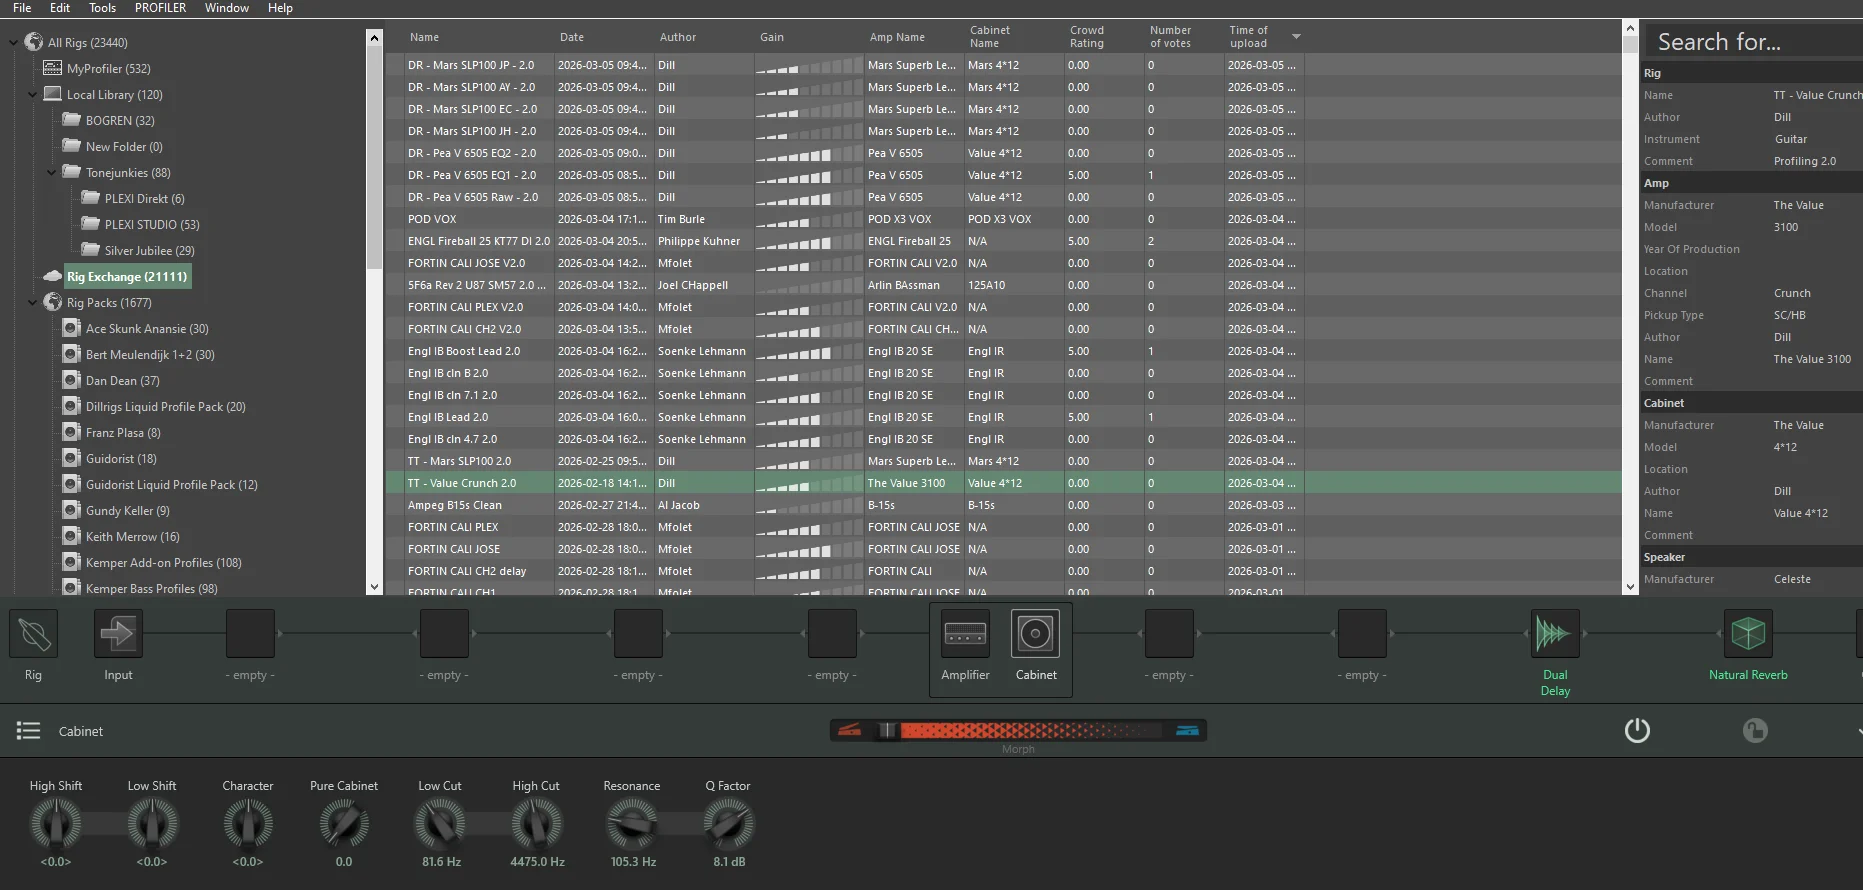This screenshot has width=1863, height=890.
Task: Click the Morph slider bar
Action: [x=1018, y=731]
